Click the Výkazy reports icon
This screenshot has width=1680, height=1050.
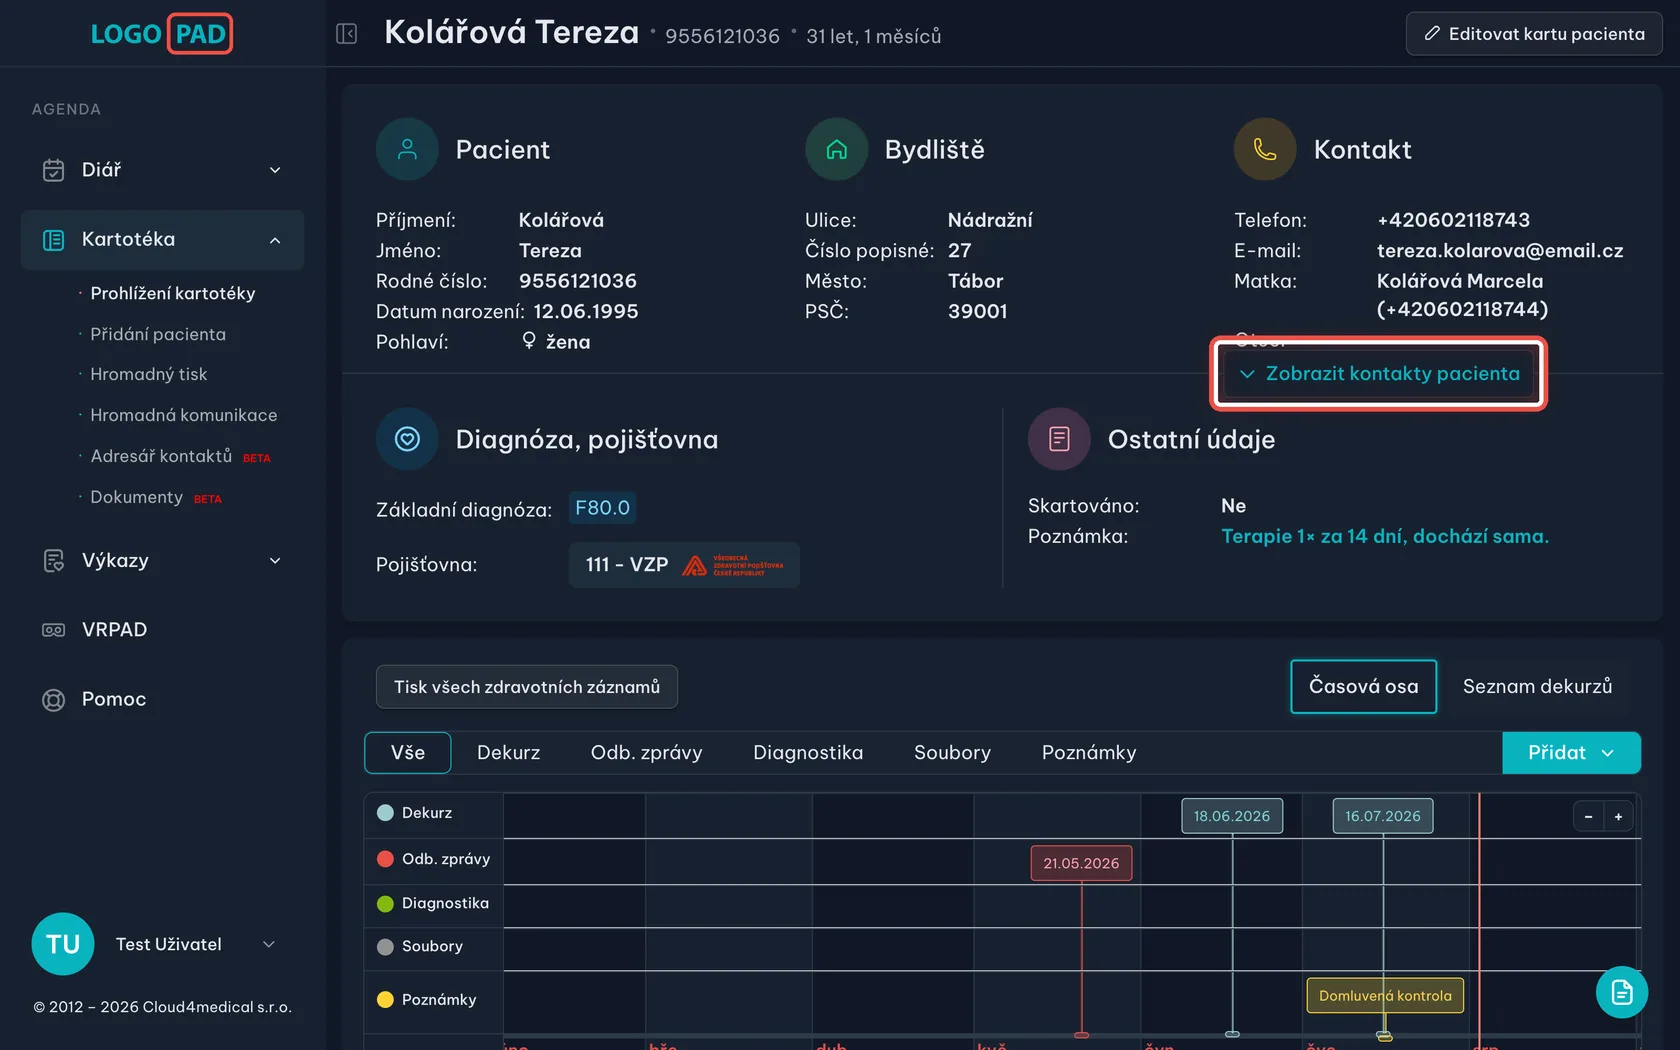click(54, 561)
